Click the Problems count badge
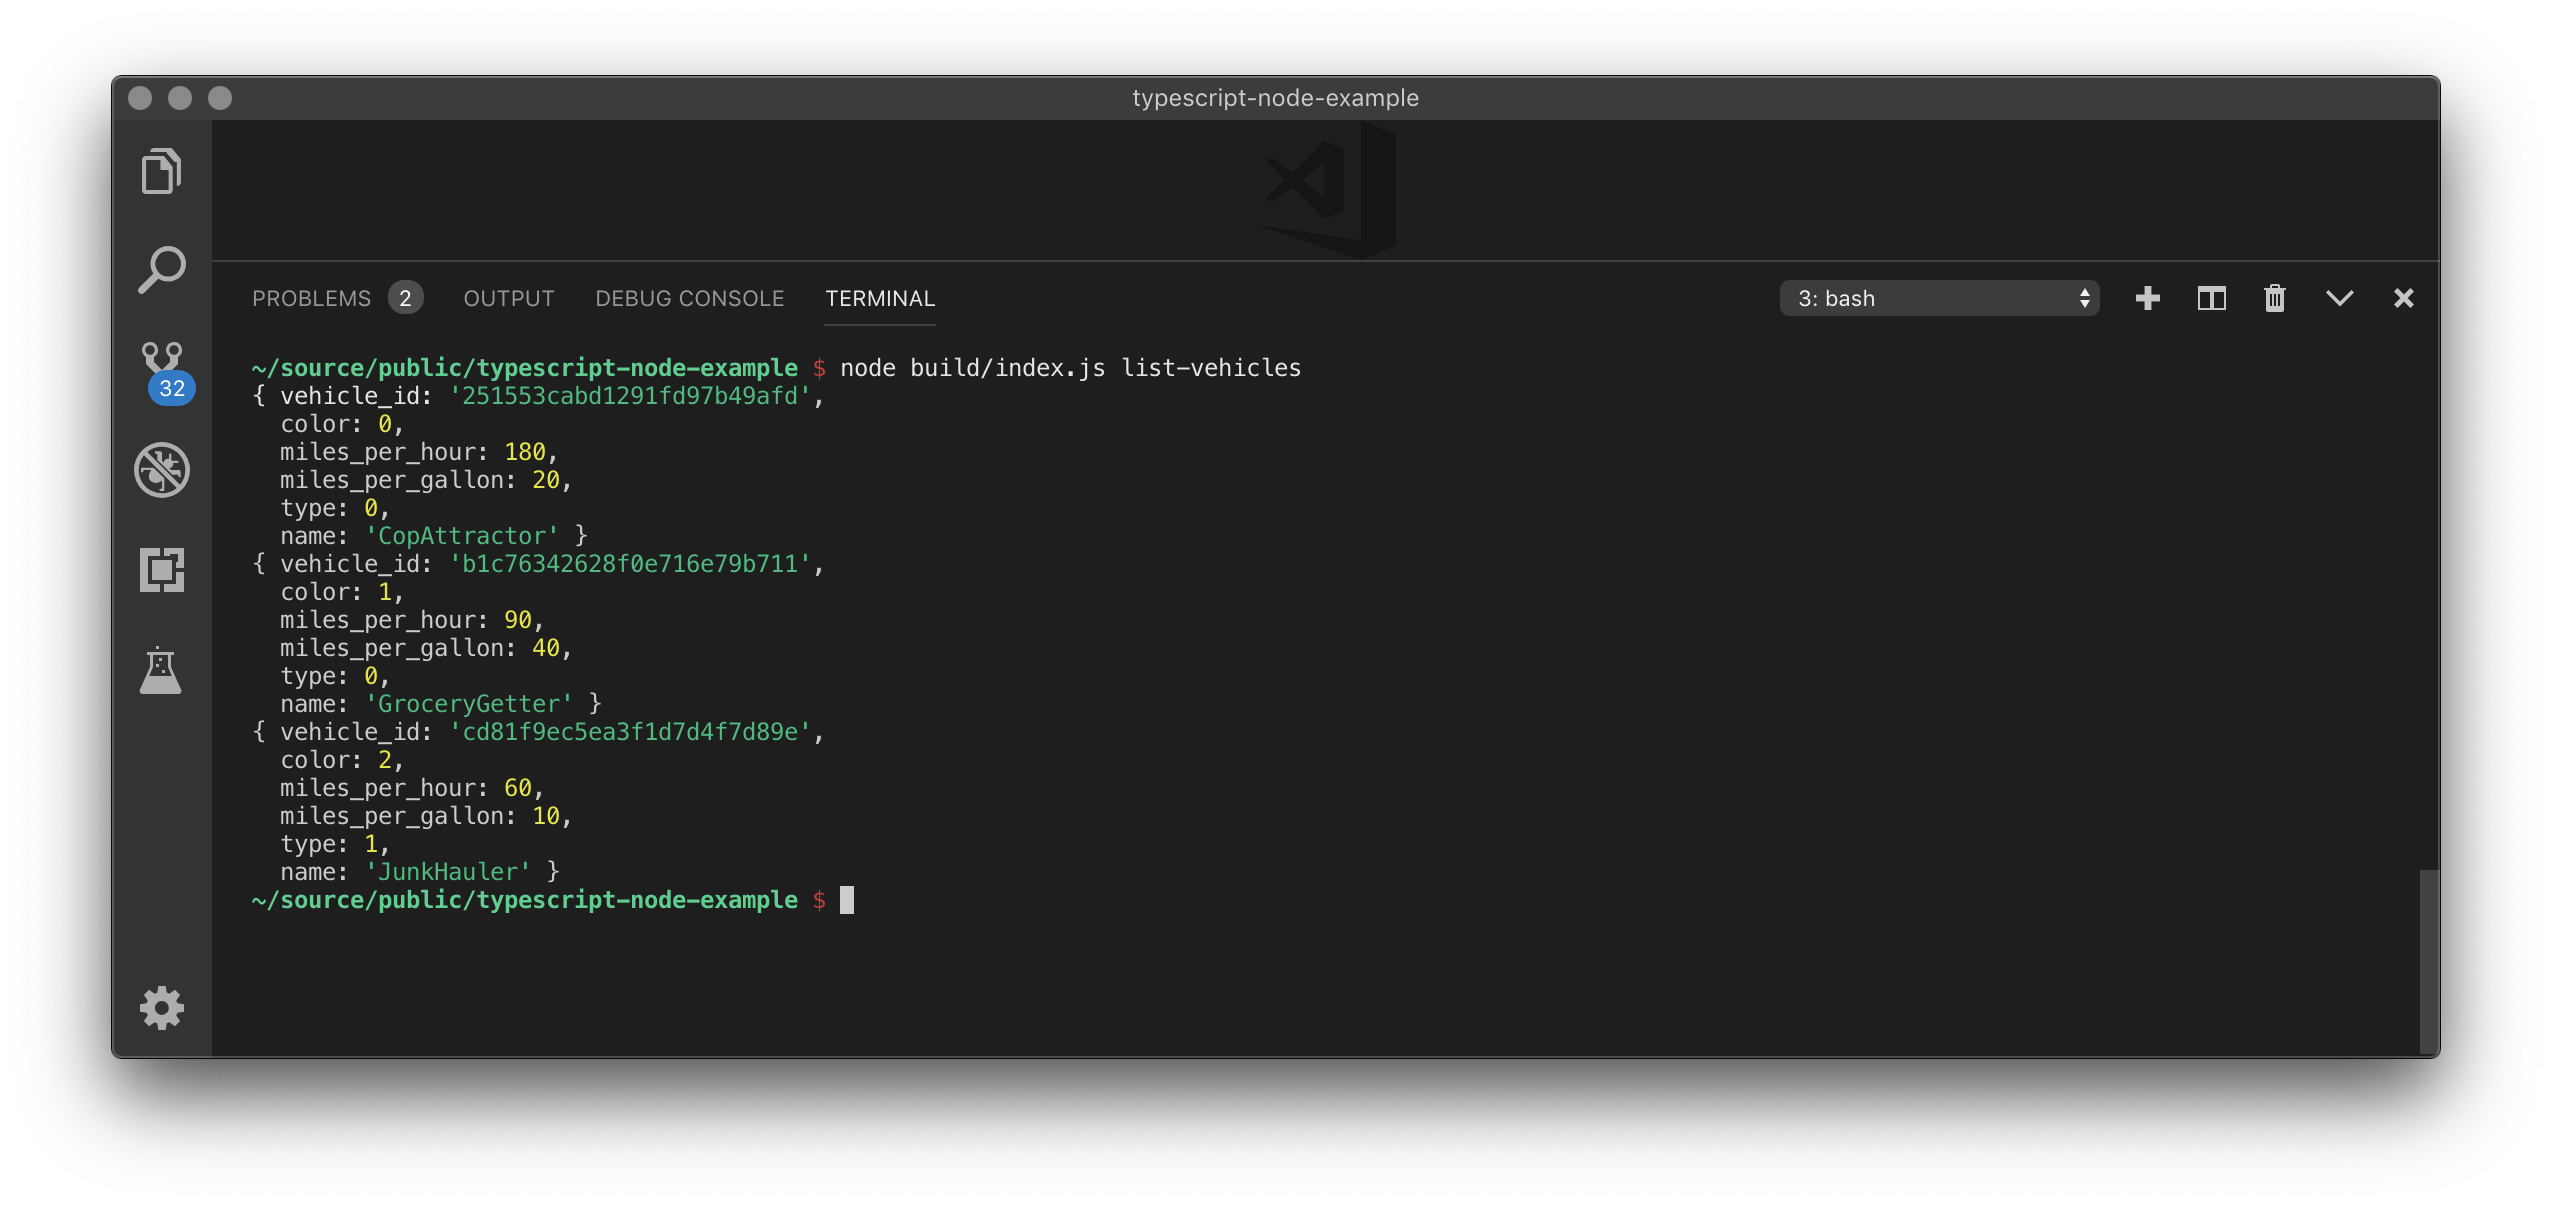This screenshot has height=1206, width=2552. (405, 298)
